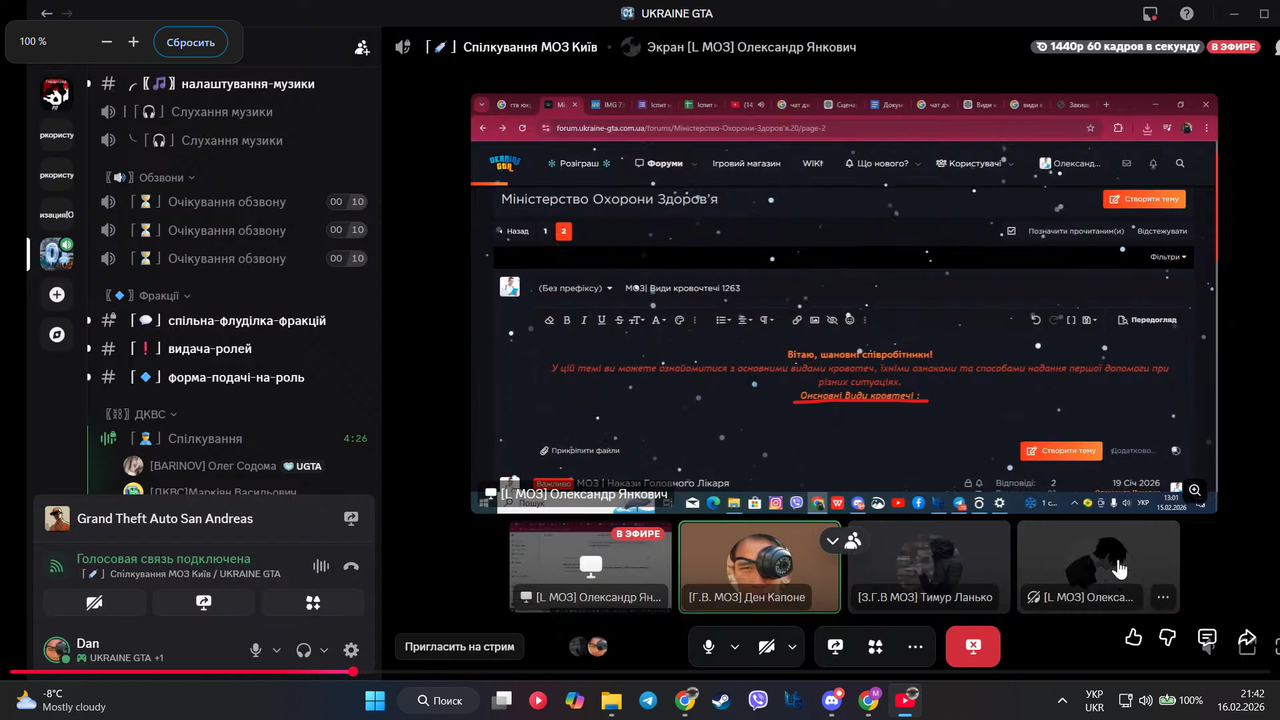Click the Сбросить zoom reset button
Image resolution: width=1280 pixels, height=720 pixels.
click(x=190, y=42)
